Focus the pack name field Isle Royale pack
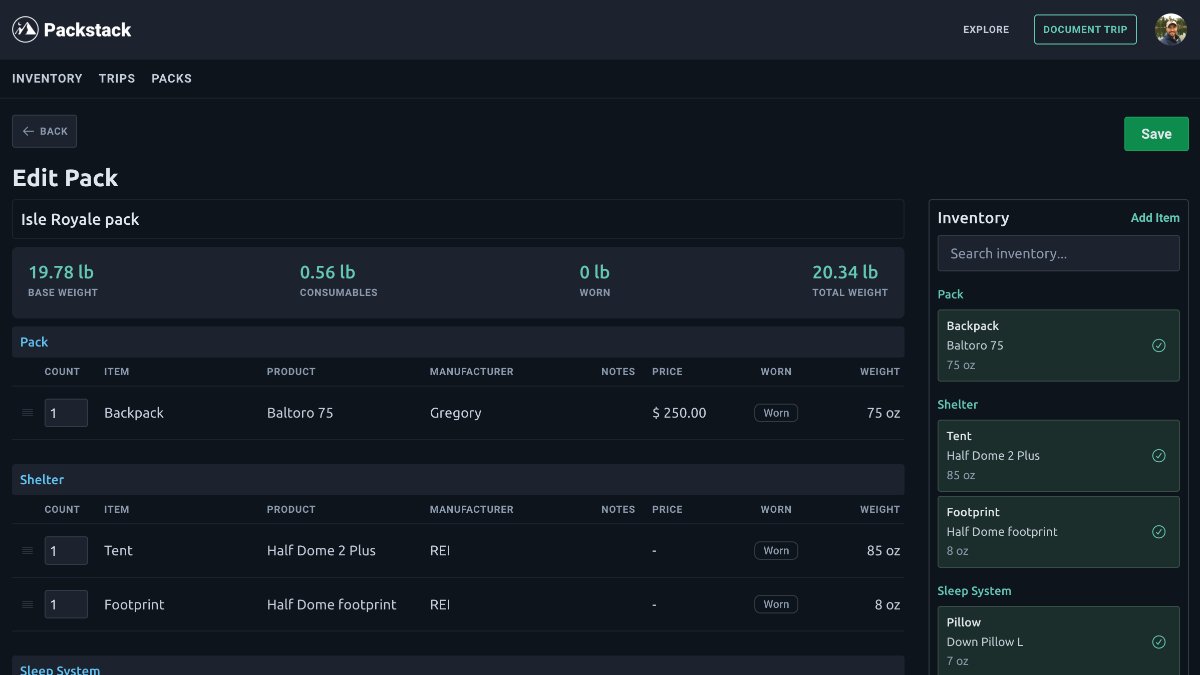Screen dimensions: 1200x675 (458, 220)
